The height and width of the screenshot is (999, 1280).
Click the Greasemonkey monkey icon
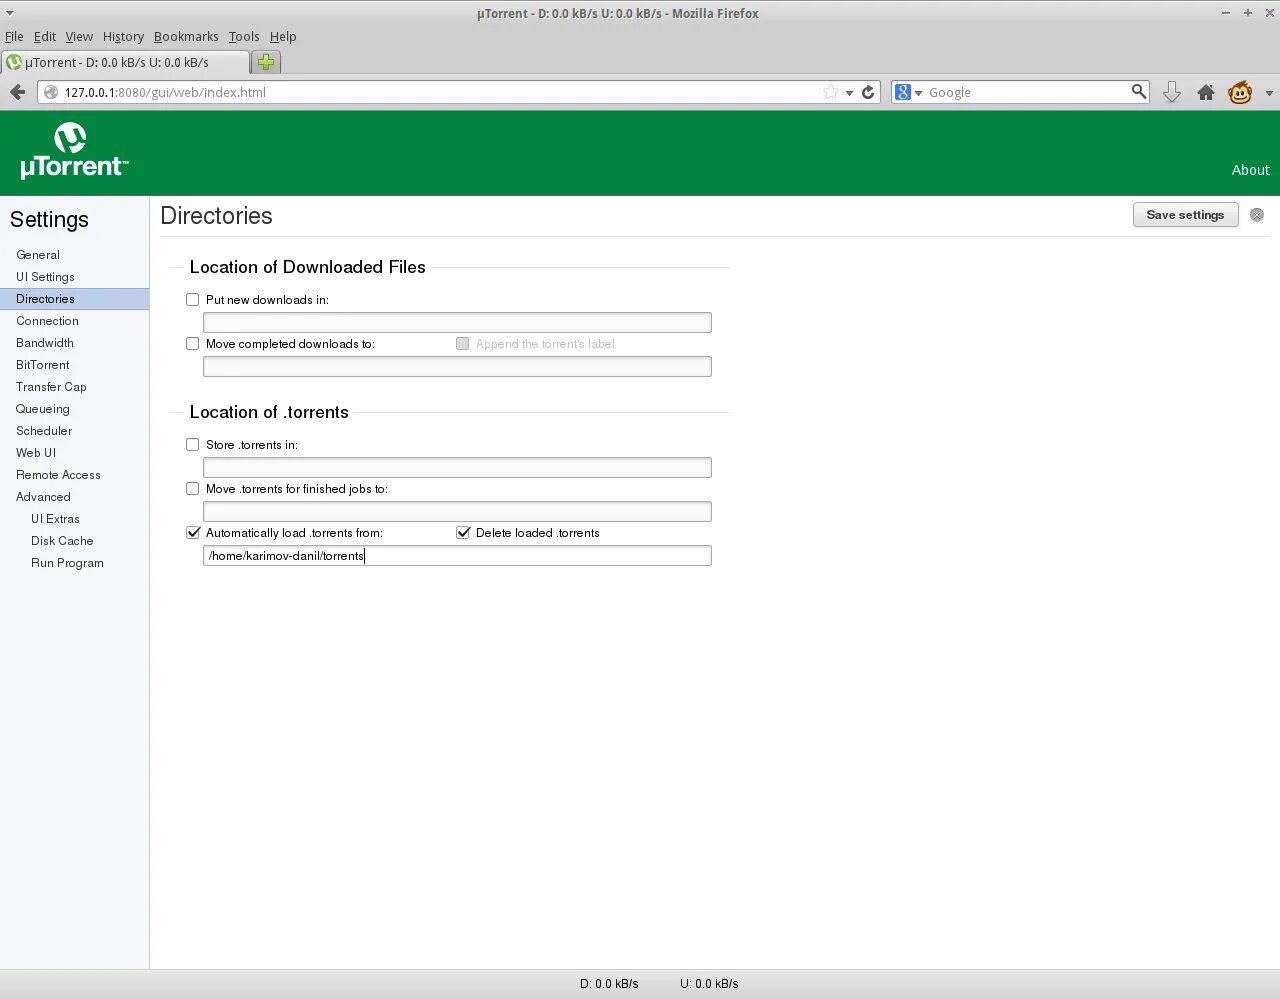[1240, 92]
